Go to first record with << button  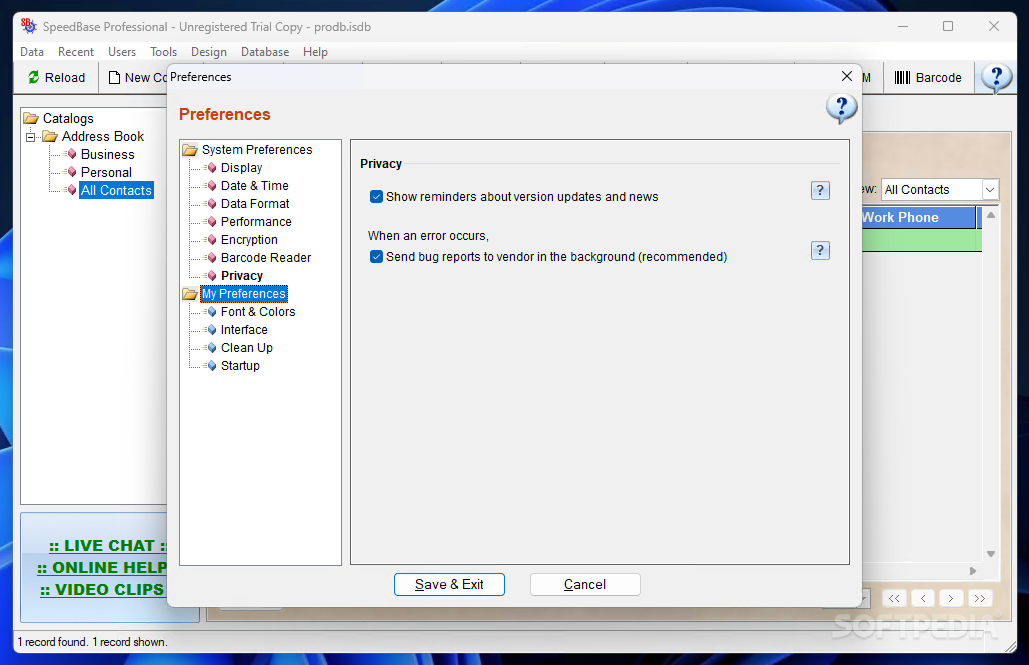pyautogui.click(x=894, y=598)
